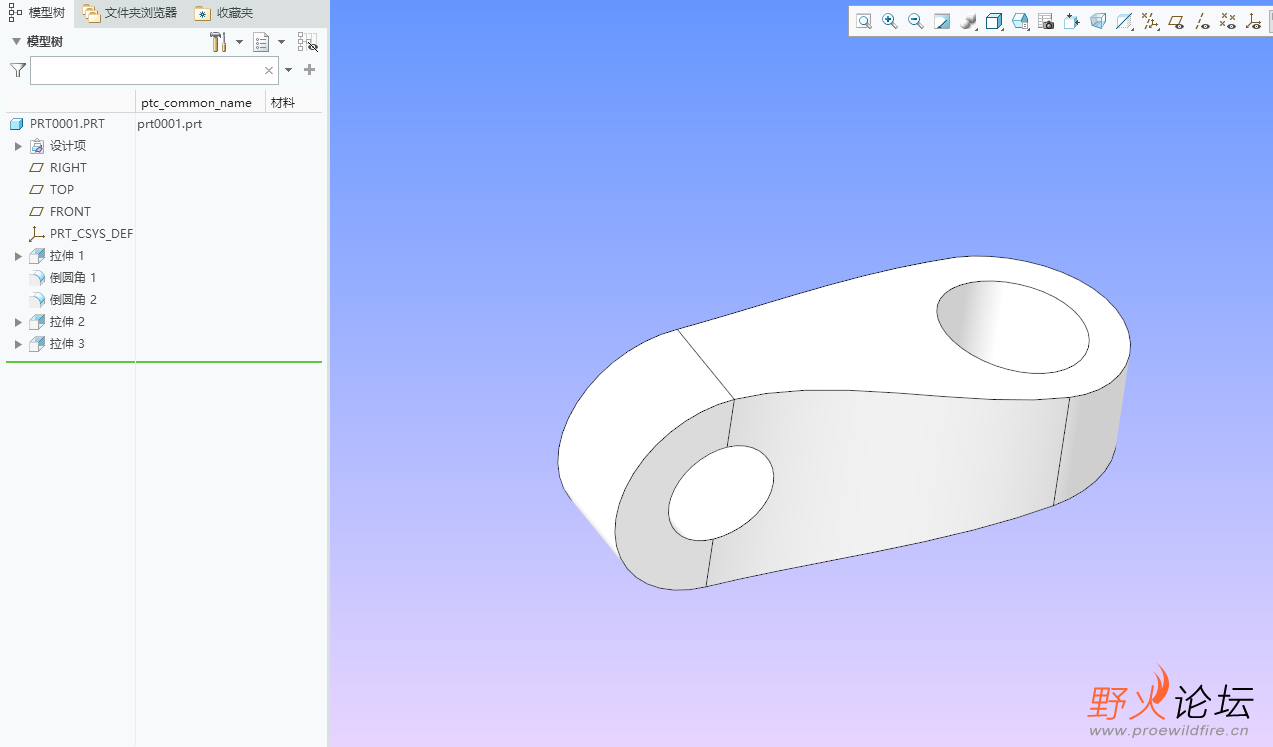Clear the search field with X
This screenshot has width=1273, height=747.
[269, 70]
